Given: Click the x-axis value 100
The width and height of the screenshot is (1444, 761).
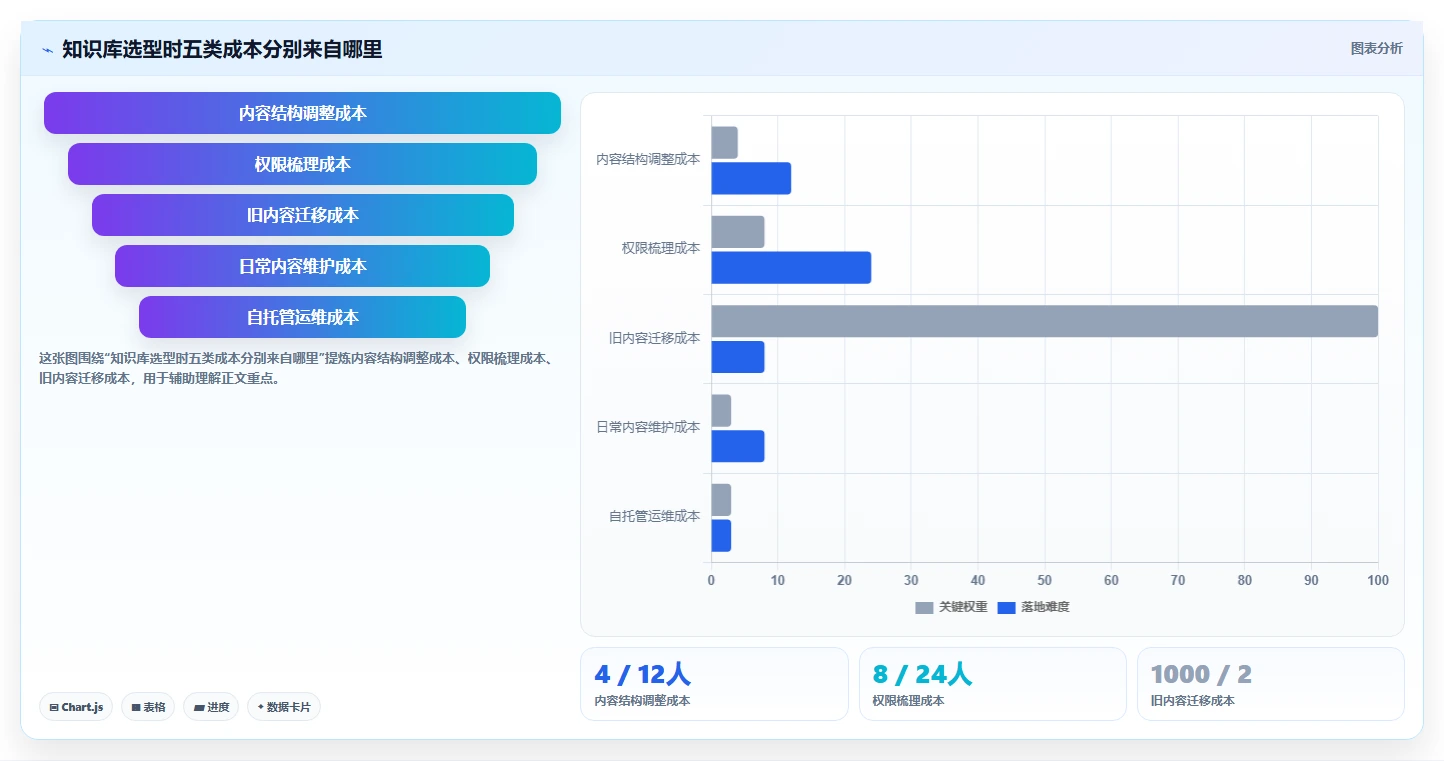Looking at the screenshot, I should coord(1378,580).
